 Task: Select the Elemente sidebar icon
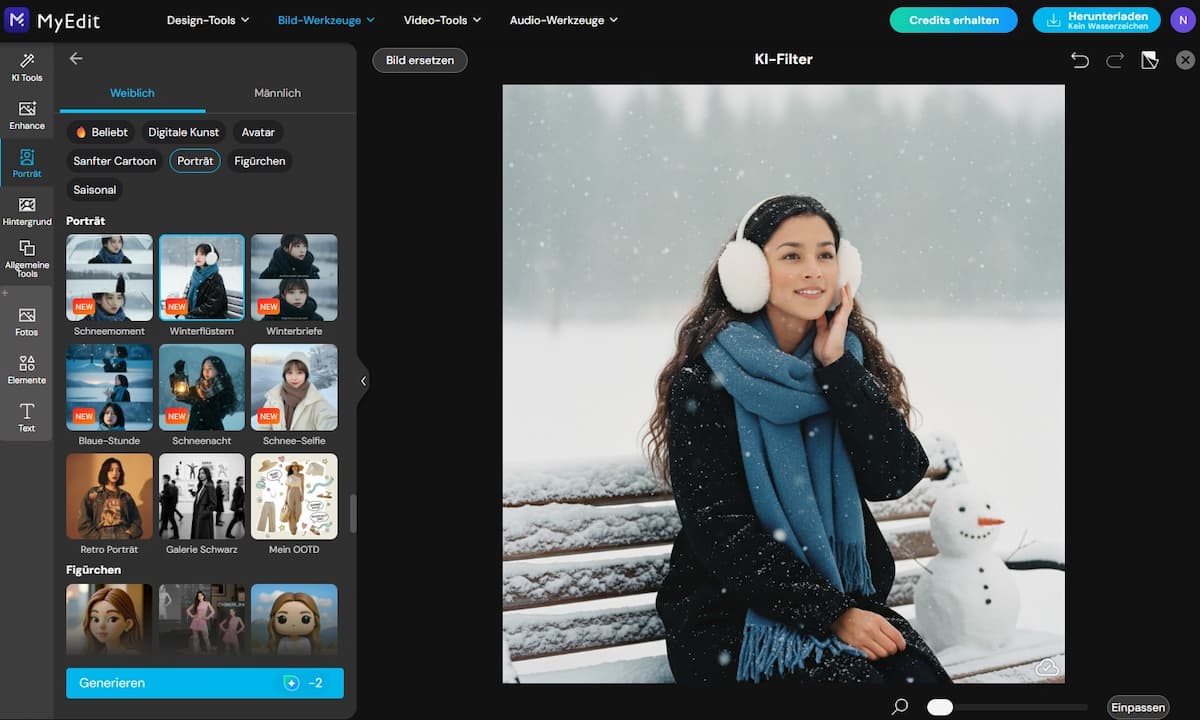[27, 368]
